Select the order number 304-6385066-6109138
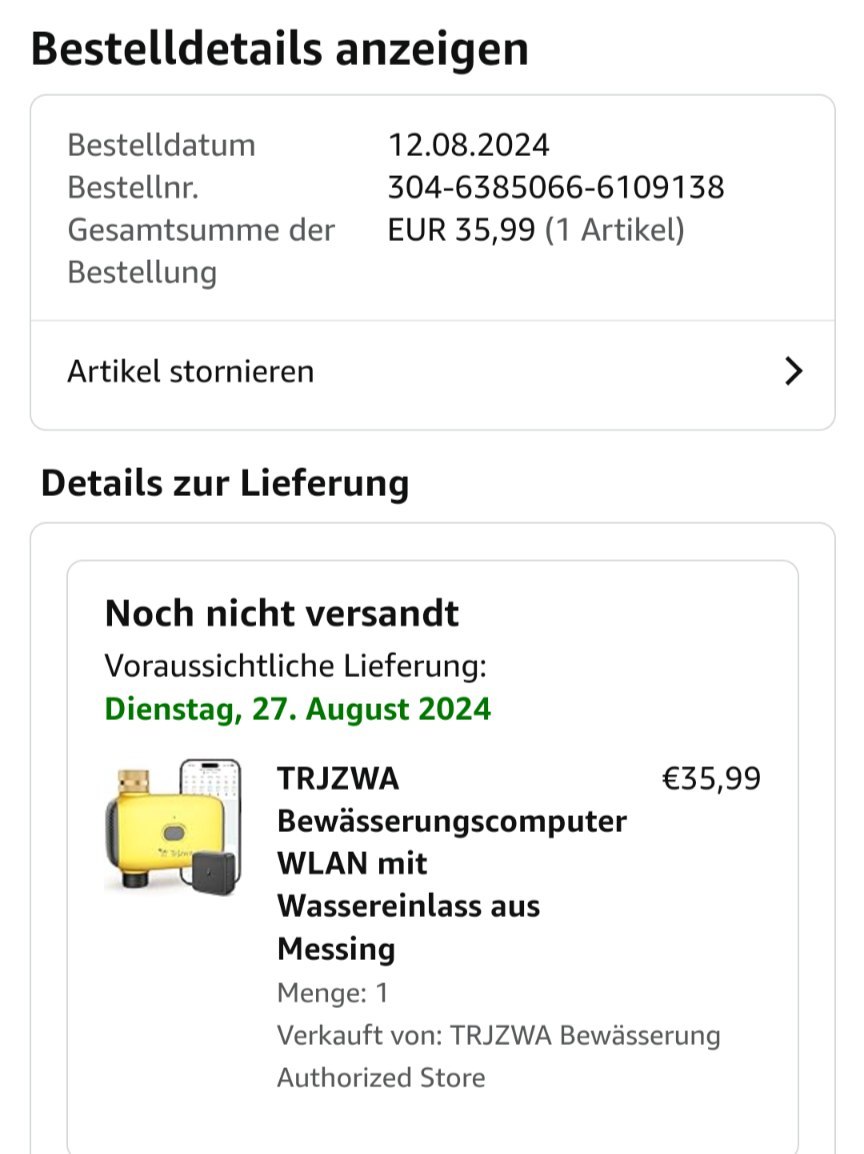This screenshot has width=864, height=1154. [556, 188]
